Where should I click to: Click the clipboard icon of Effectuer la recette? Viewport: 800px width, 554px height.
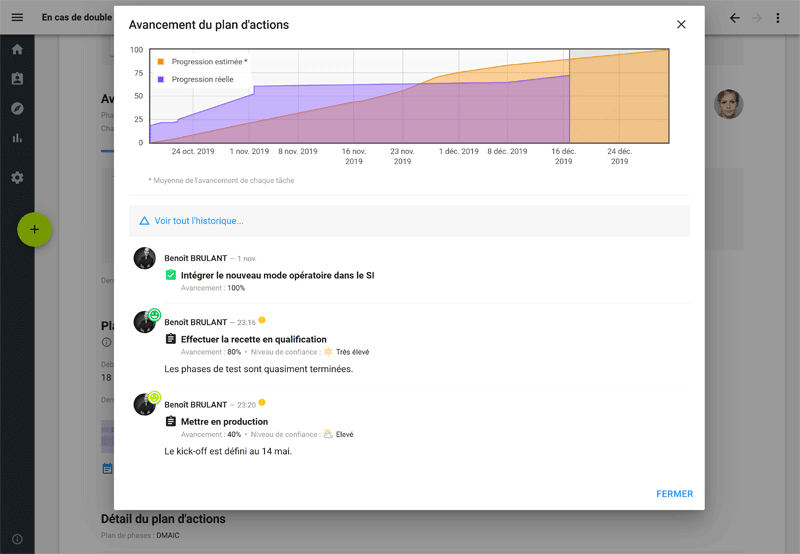click(x=171, y=339)
